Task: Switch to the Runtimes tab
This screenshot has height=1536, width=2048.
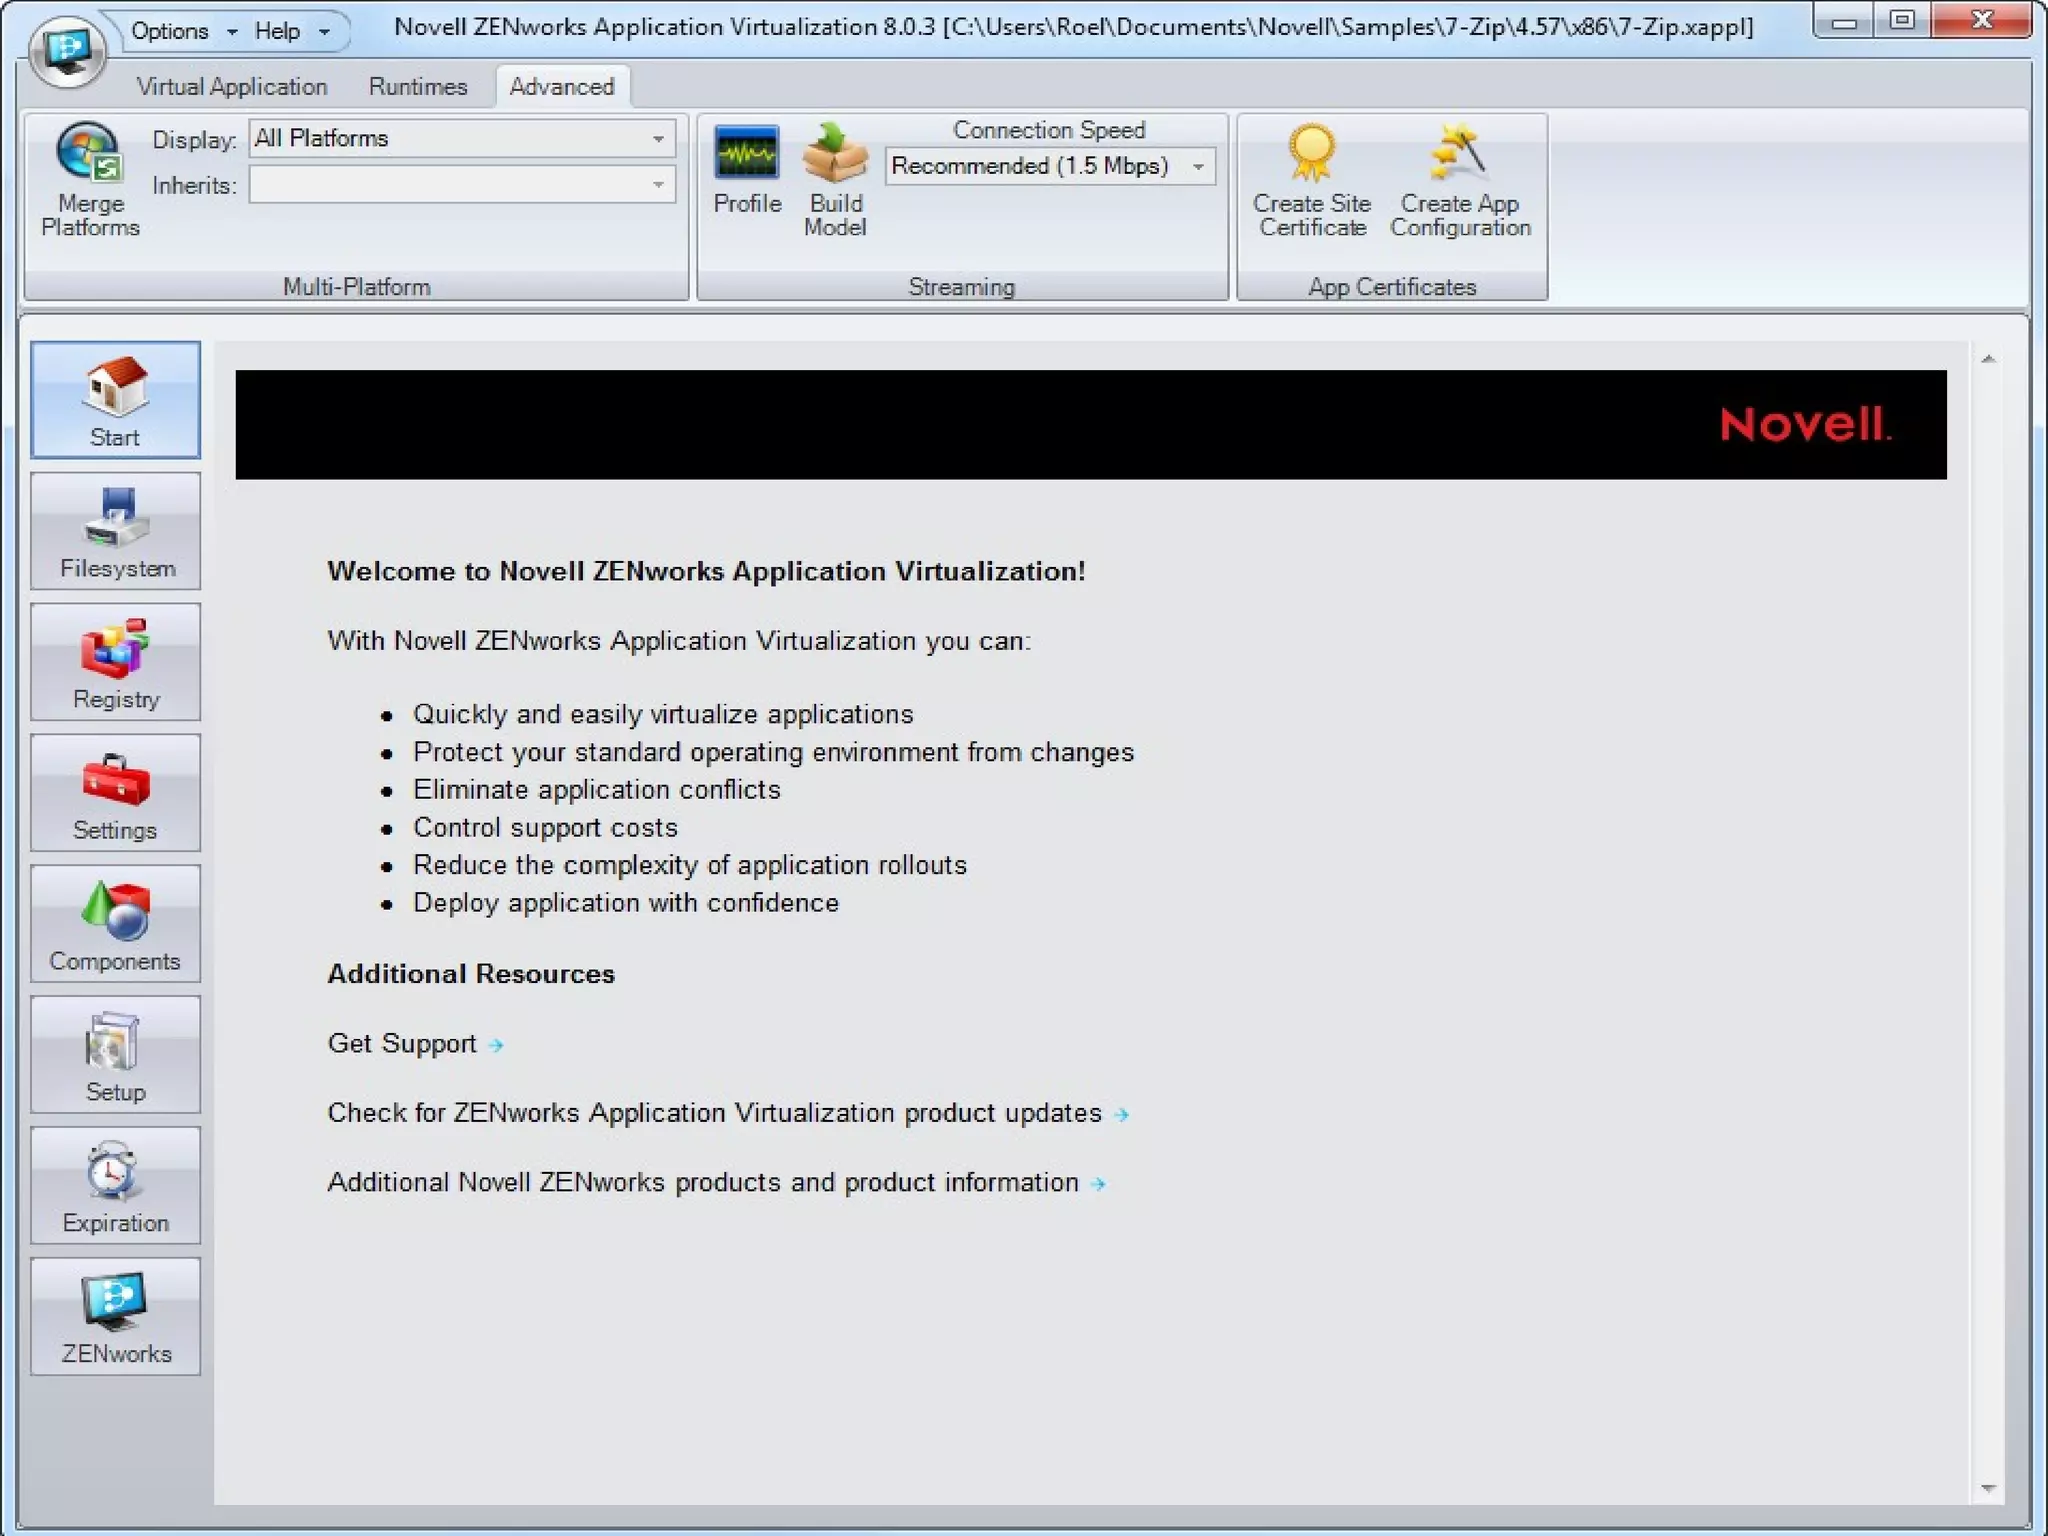Action: [x=418, y=87]
